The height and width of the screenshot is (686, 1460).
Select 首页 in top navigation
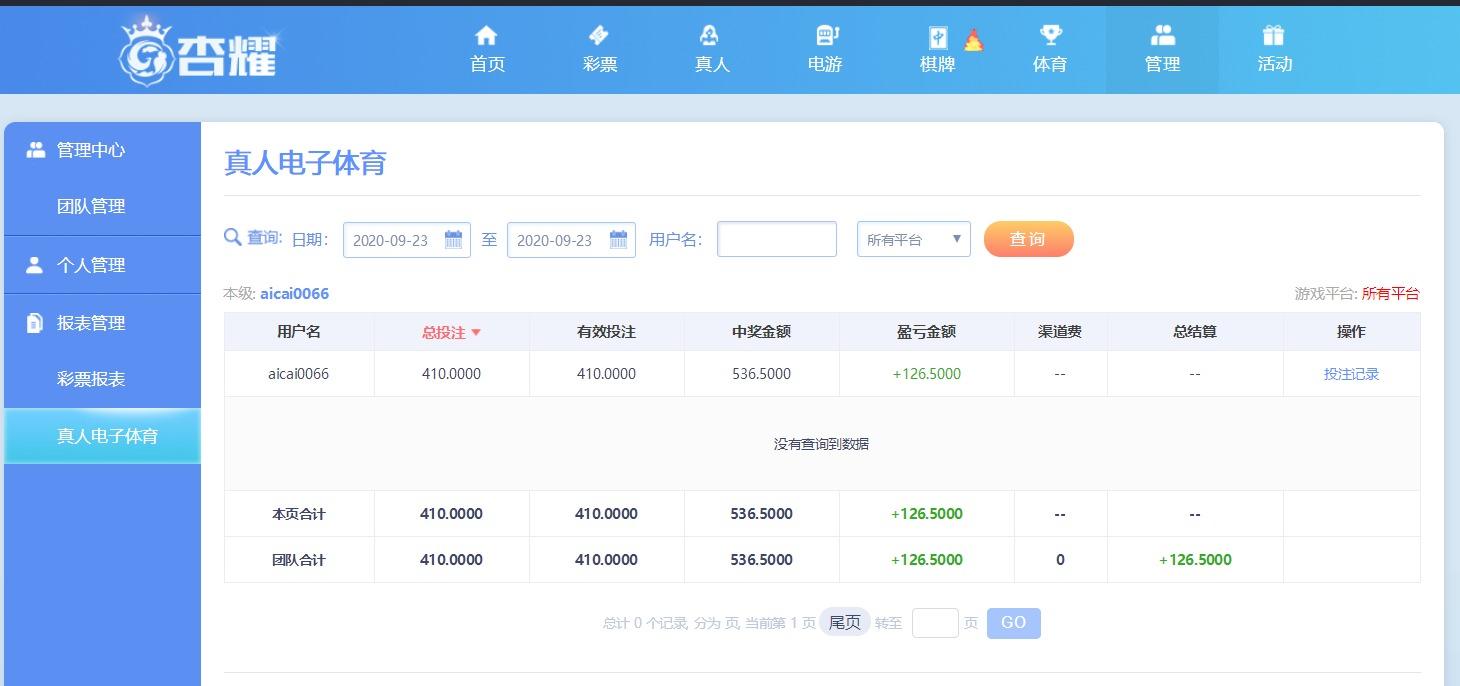tap(487, 64)
